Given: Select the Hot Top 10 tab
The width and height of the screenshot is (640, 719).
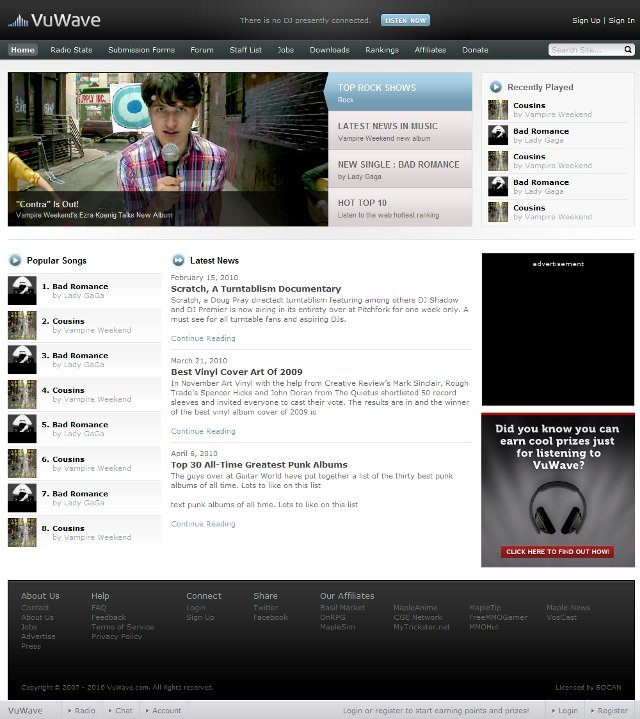Looking at the screenshot, I should tap(400, 207).
